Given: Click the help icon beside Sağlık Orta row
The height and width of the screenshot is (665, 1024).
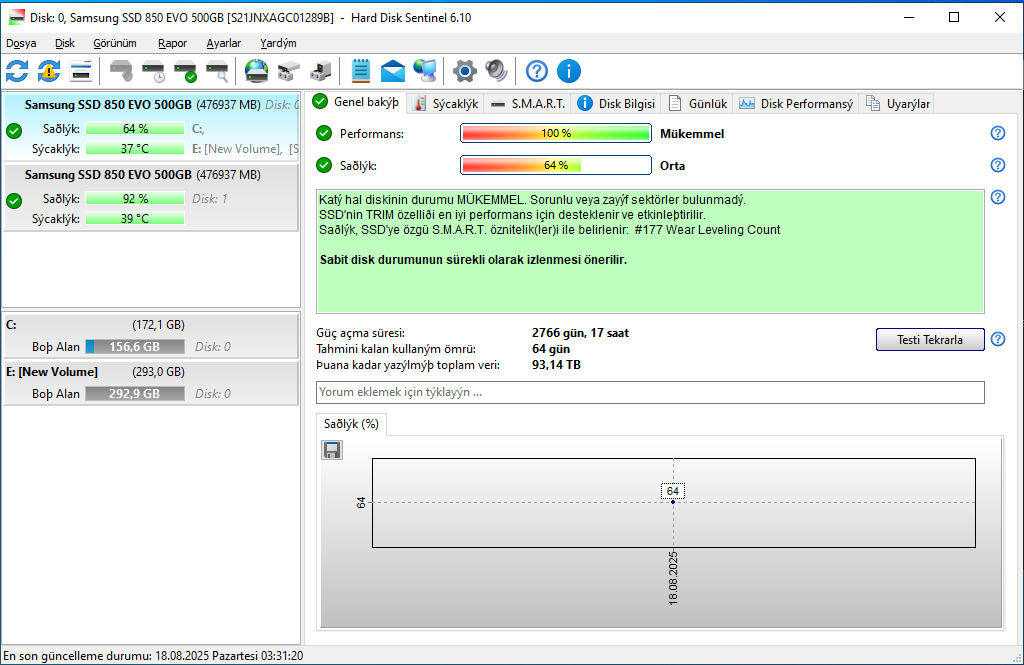Looking at the screenshot, I should tap(997, 165).
